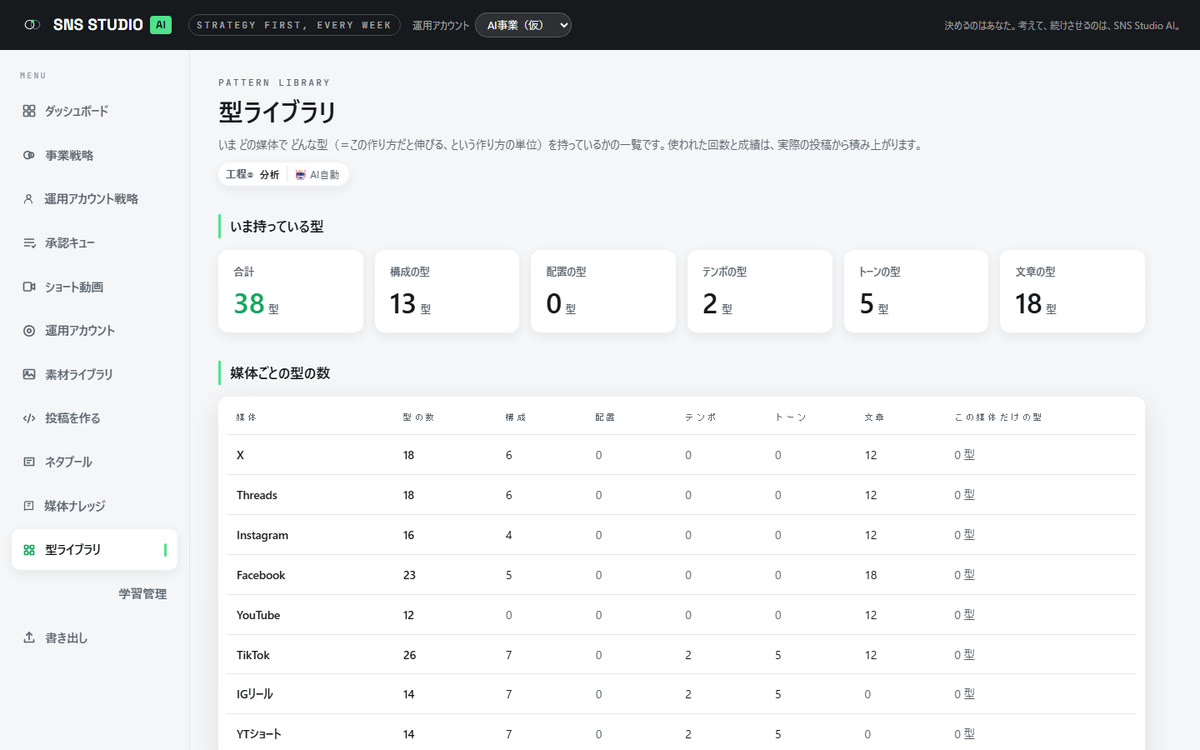The width and height of the screenshot is (1200, 750).
Task: Click the 型ライブラリ grid icon
Action: [x=29, y=550]
